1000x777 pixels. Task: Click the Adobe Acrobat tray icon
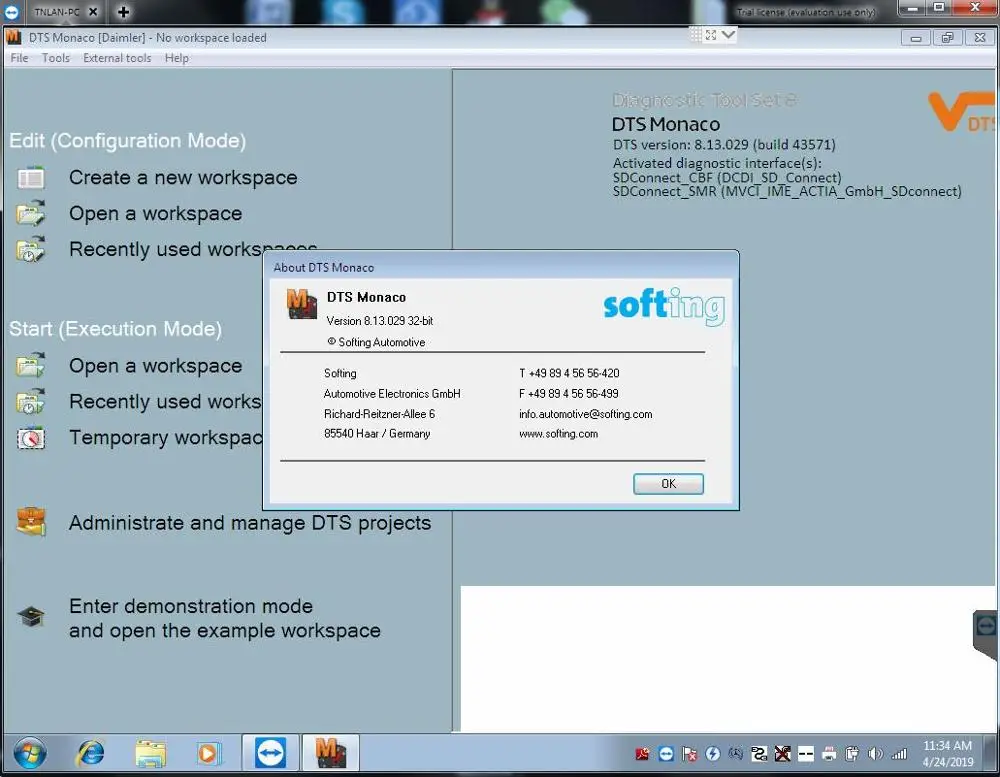click(x=642, y=754)
